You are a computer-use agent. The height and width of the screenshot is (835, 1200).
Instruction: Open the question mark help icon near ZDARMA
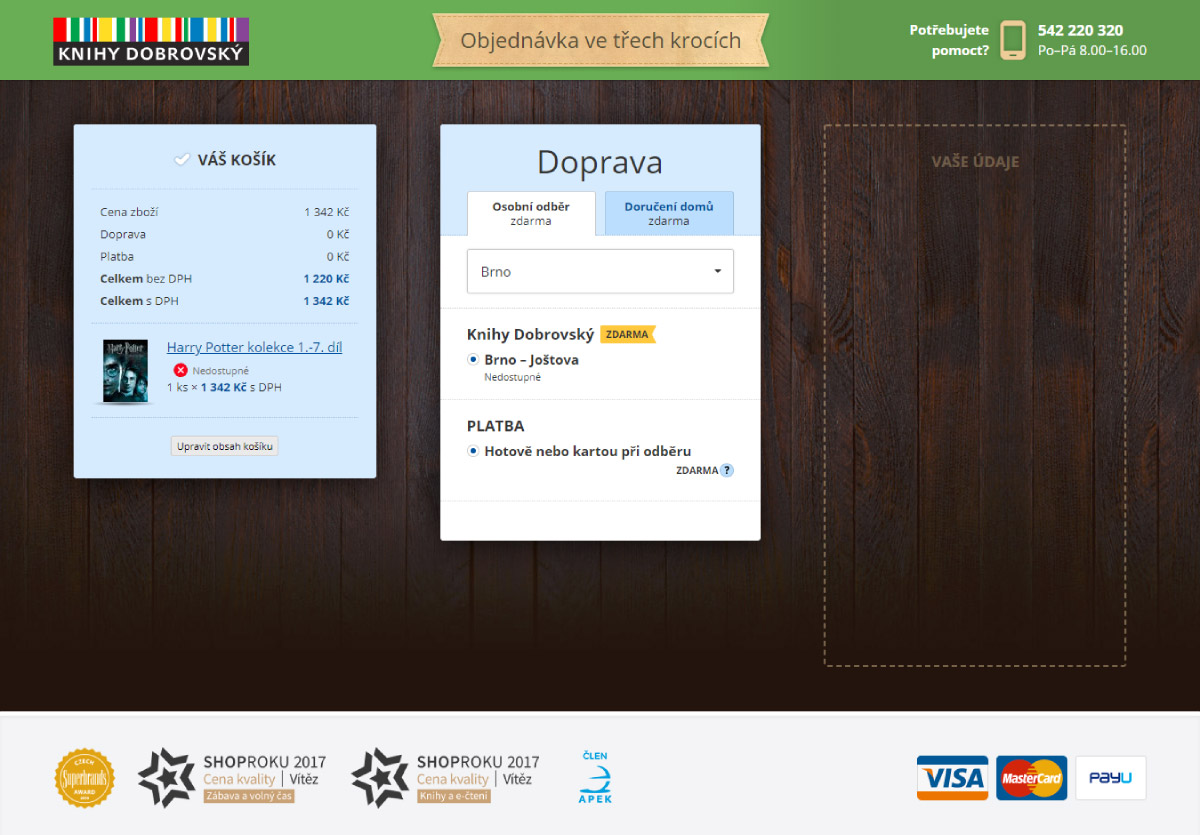[x=727, y=470]
